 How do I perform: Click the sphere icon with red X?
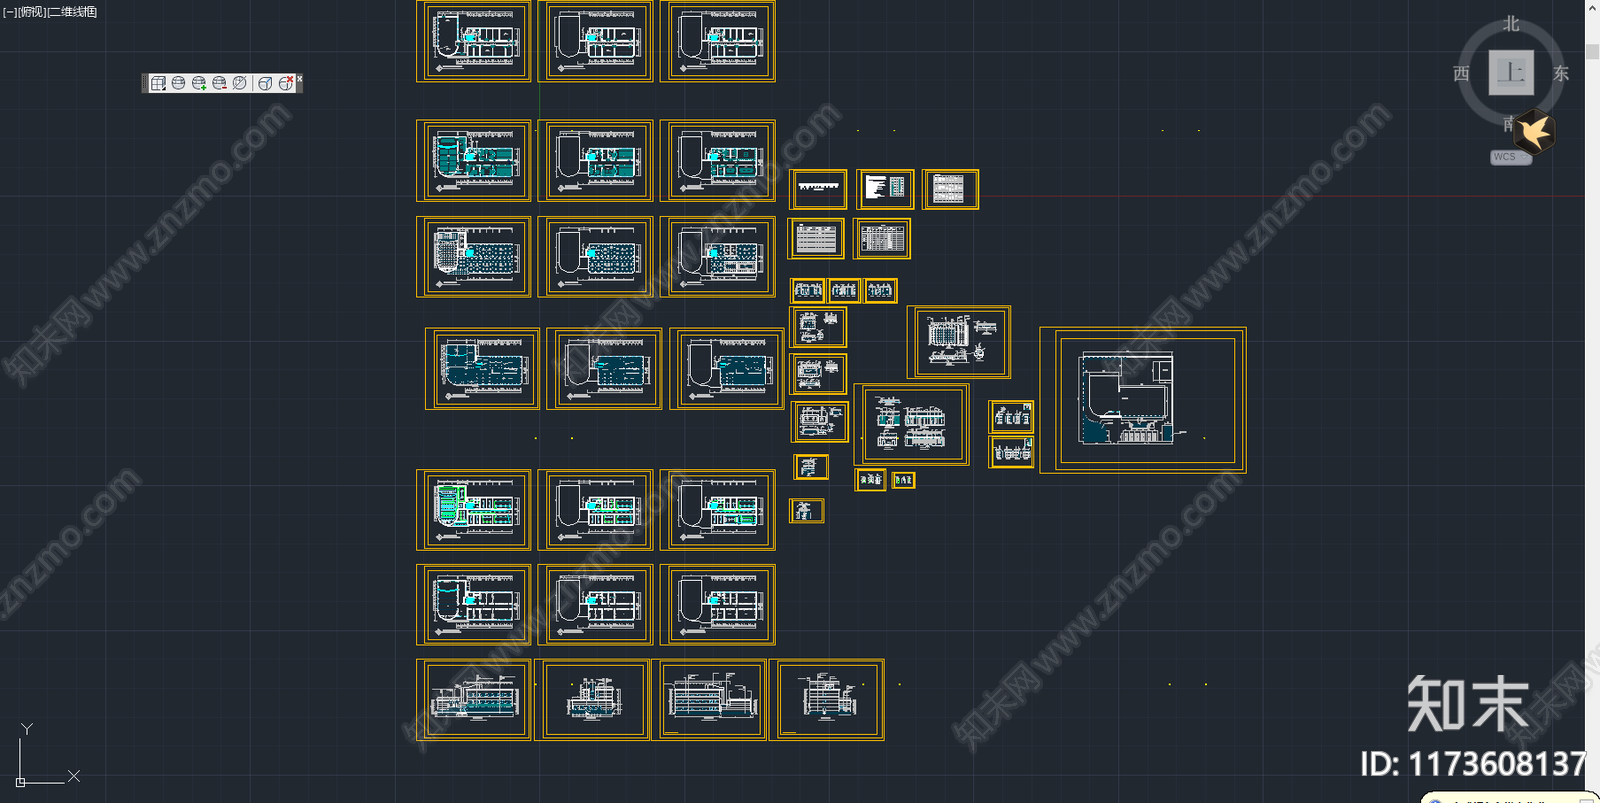[x=286, y=83]
